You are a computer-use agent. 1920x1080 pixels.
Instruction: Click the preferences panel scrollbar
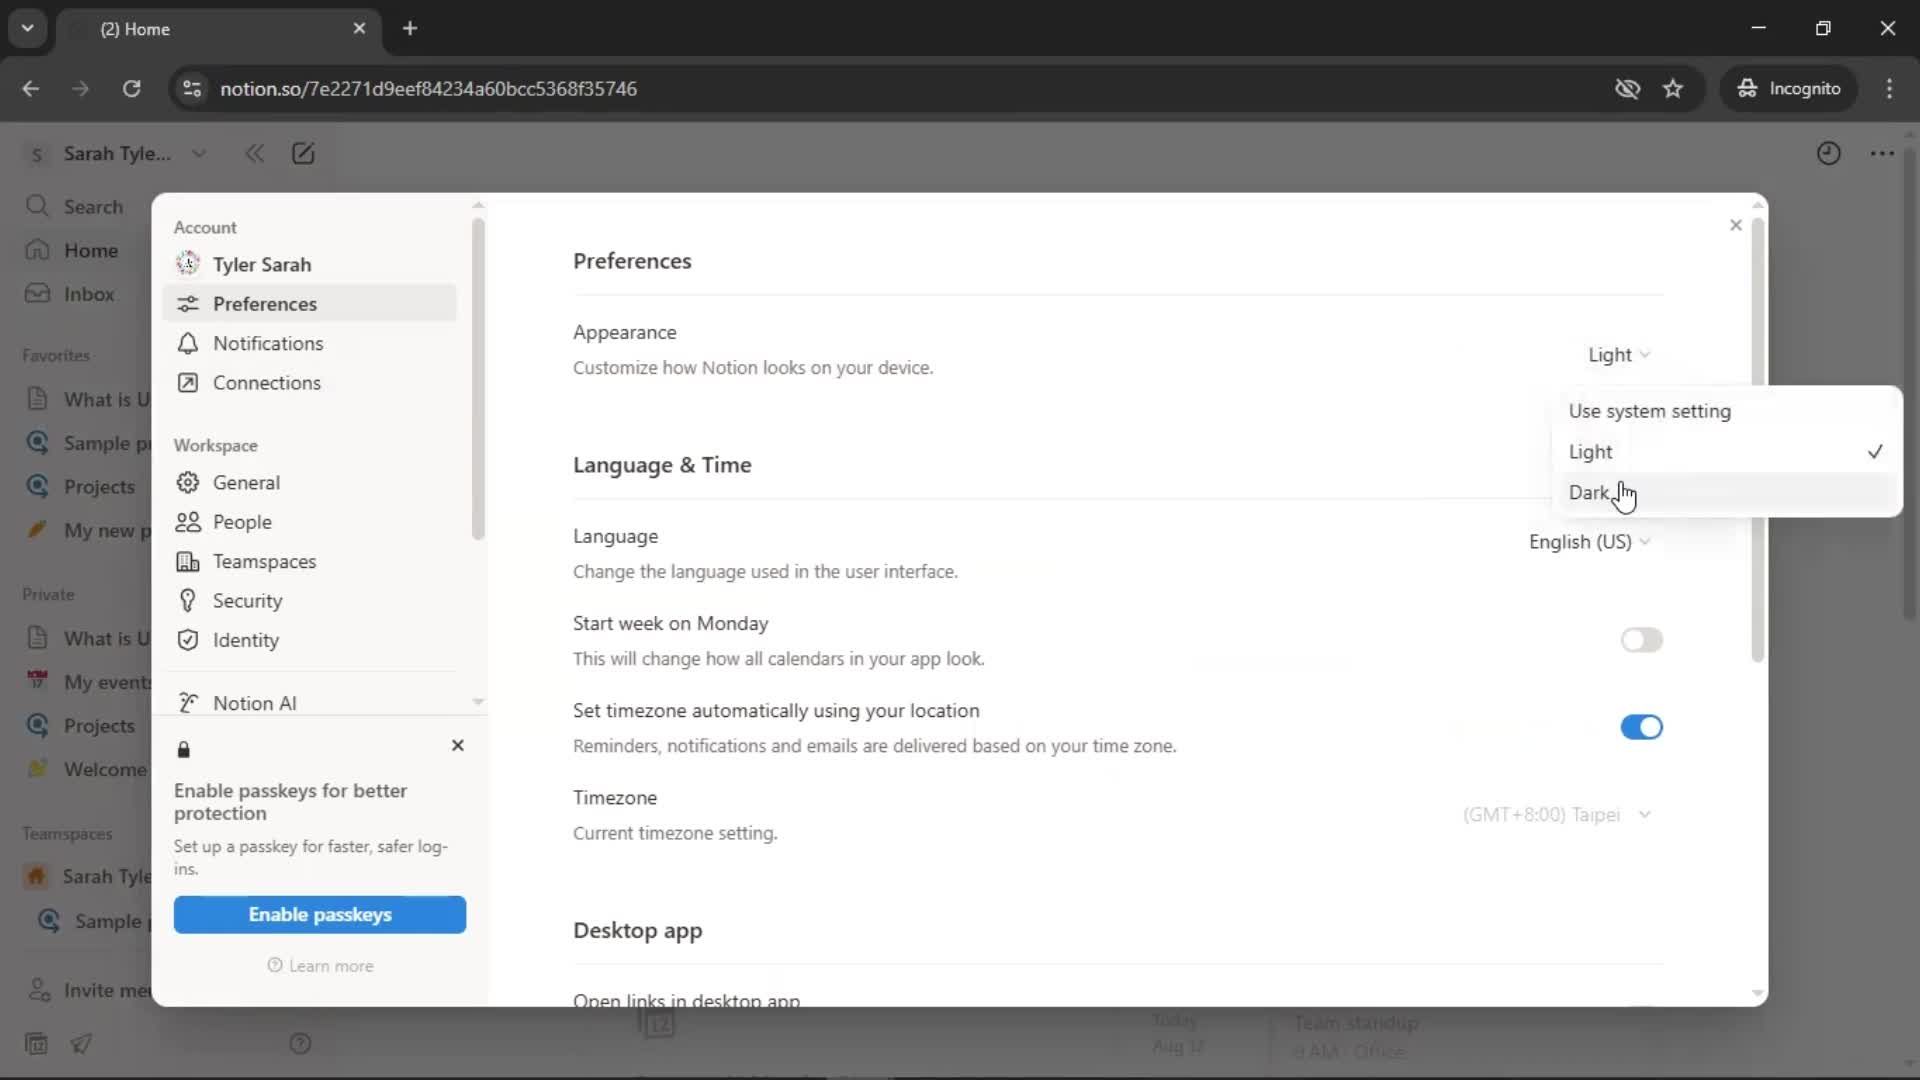click(x=1757, y=440)
